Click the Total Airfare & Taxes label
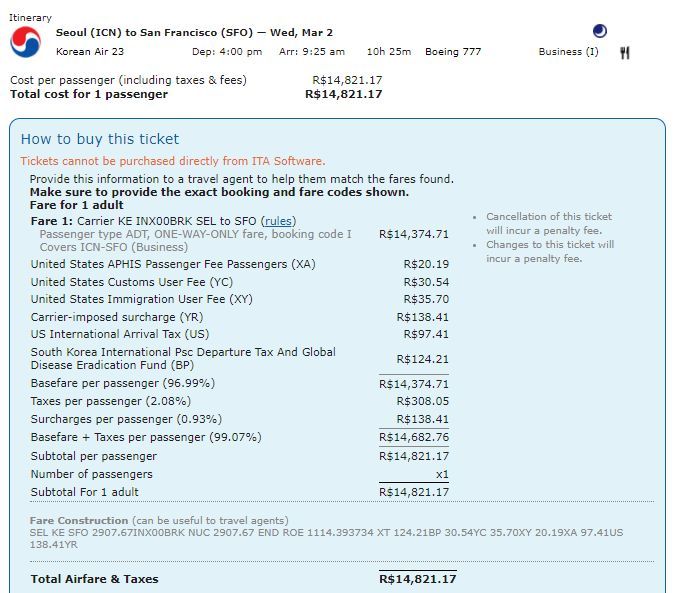 pos(94,579)
